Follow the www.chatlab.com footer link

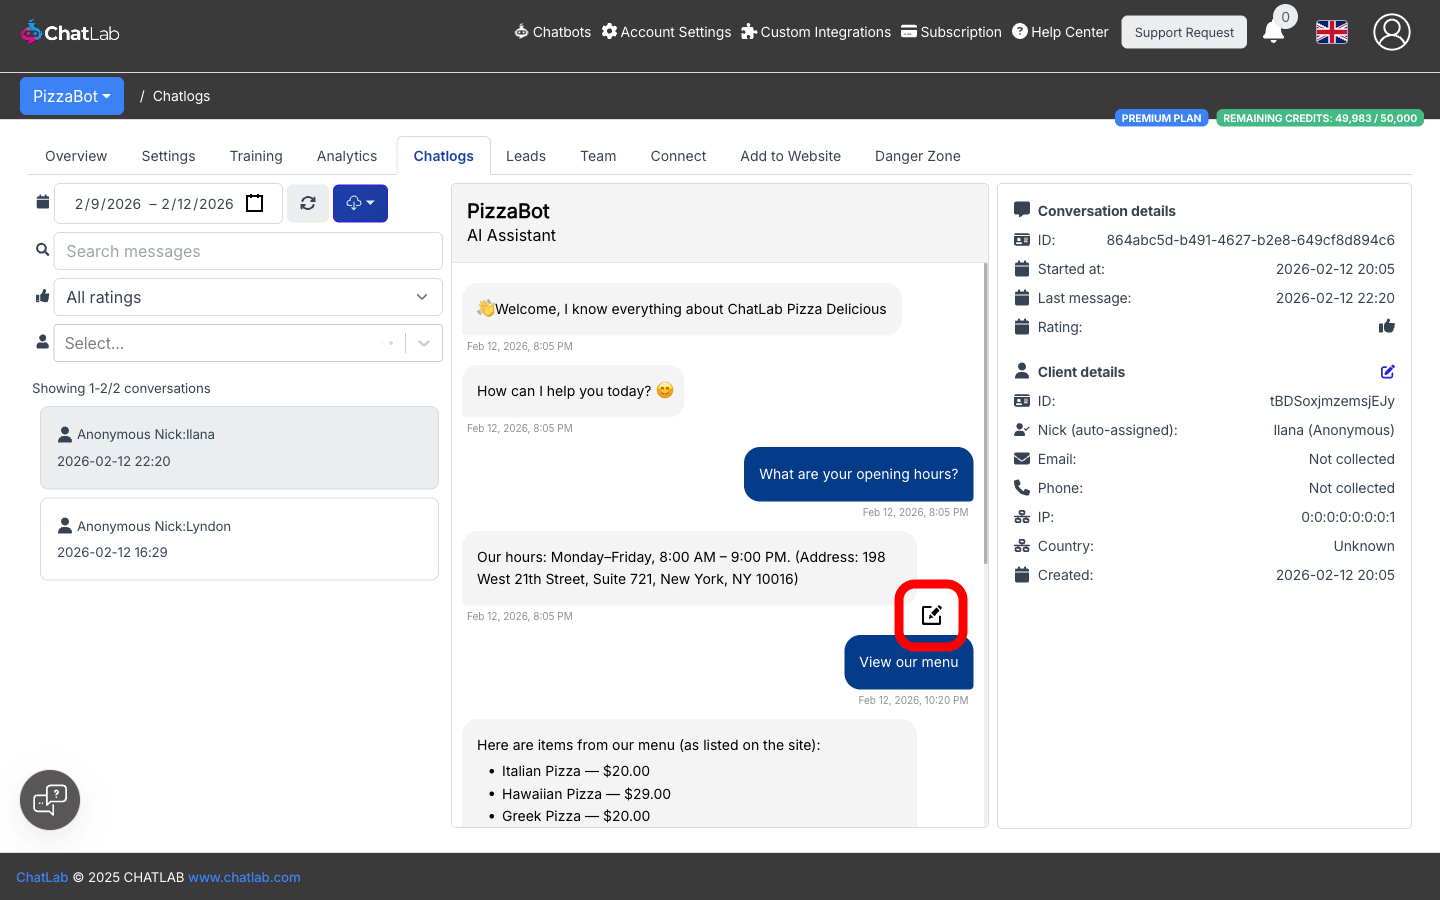pyautogui.click(x=244, y=877)
